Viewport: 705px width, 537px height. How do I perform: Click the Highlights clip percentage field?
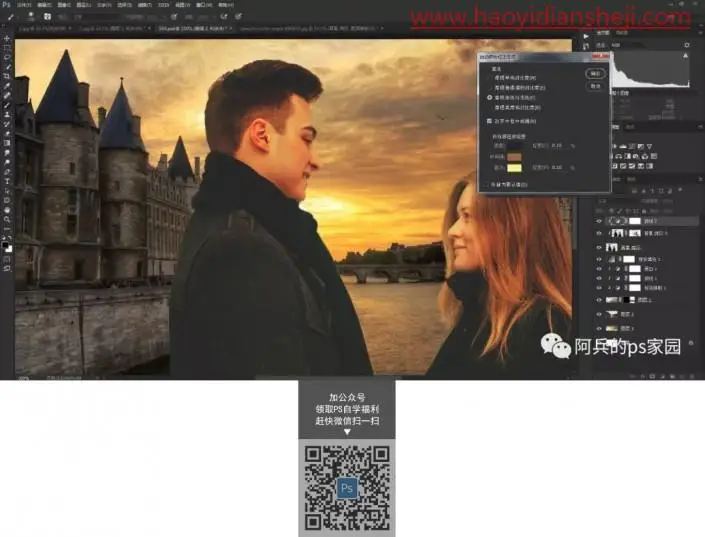point(558,167)
